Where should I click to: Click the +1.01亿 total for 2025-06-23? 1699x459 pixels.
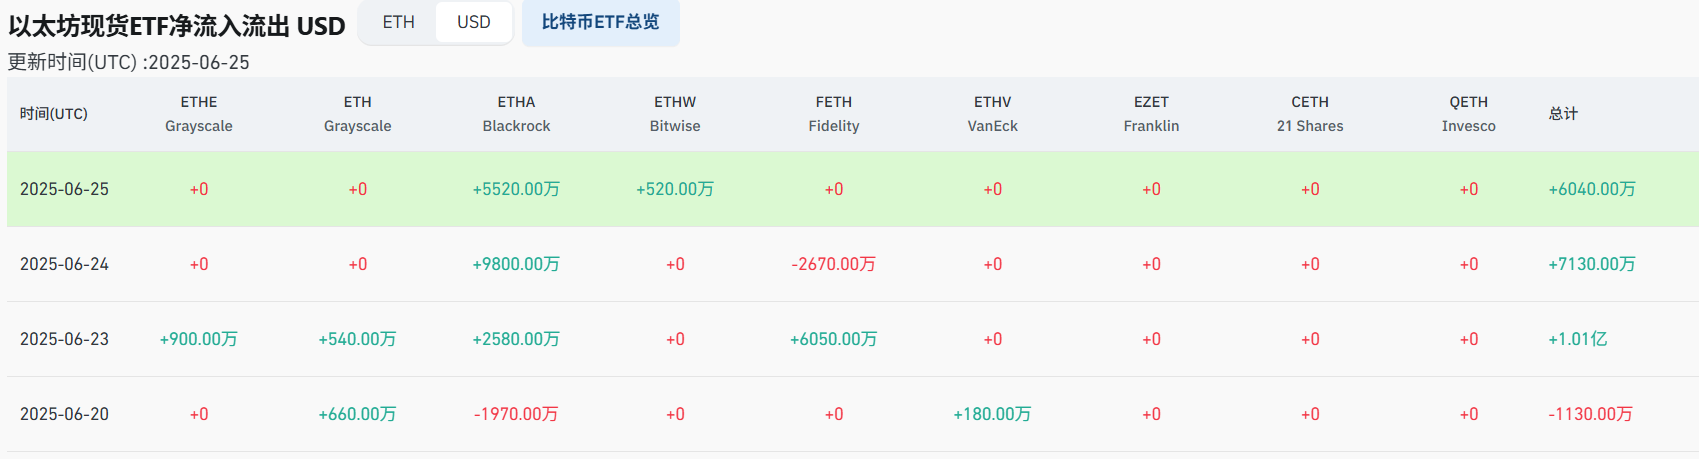1578,339
